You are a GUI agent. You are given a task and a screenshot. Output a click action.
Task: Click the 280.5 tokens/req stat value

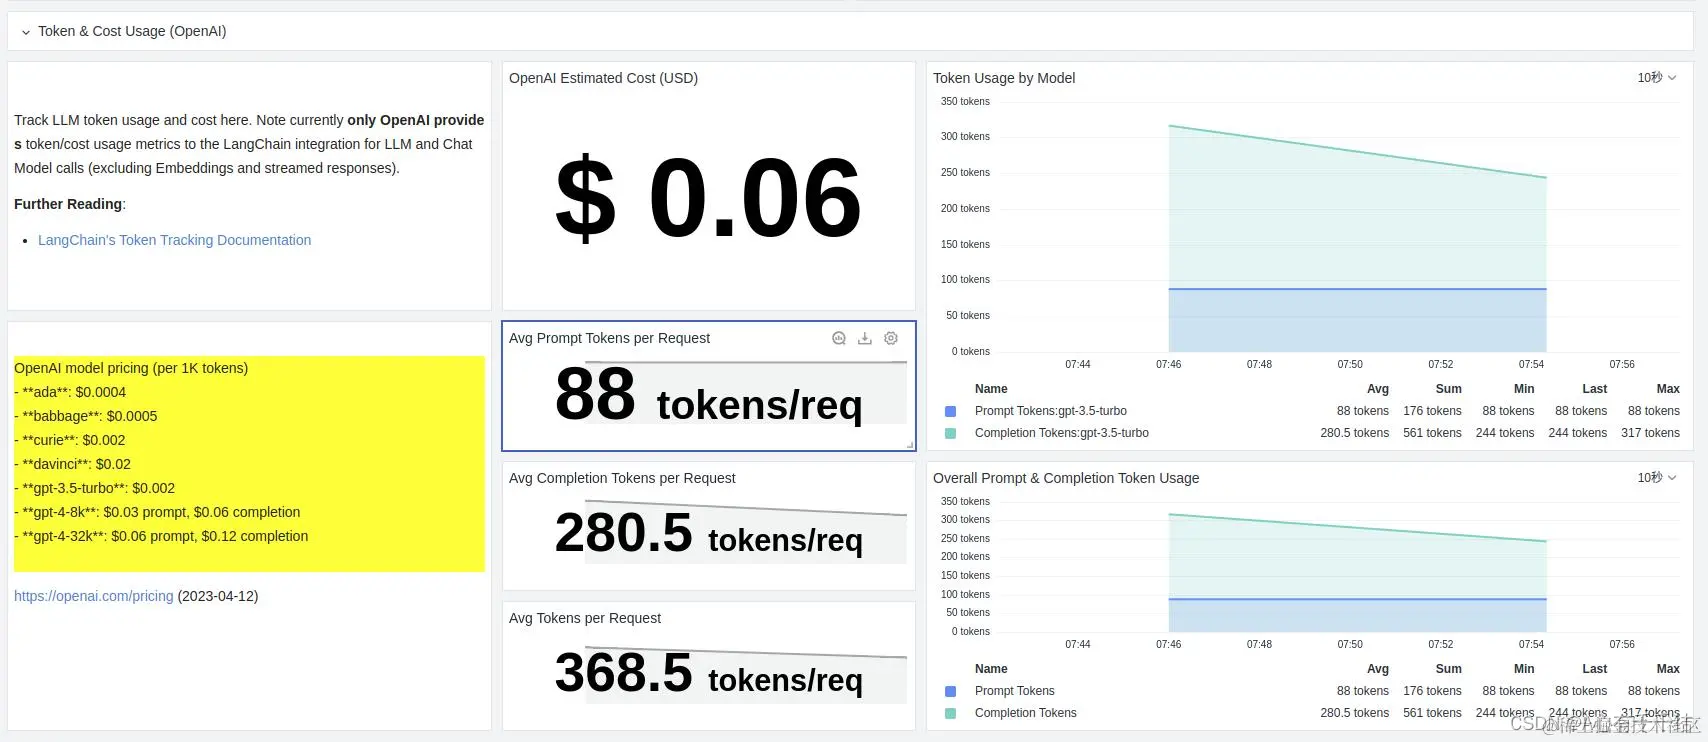tap(708, 533)
